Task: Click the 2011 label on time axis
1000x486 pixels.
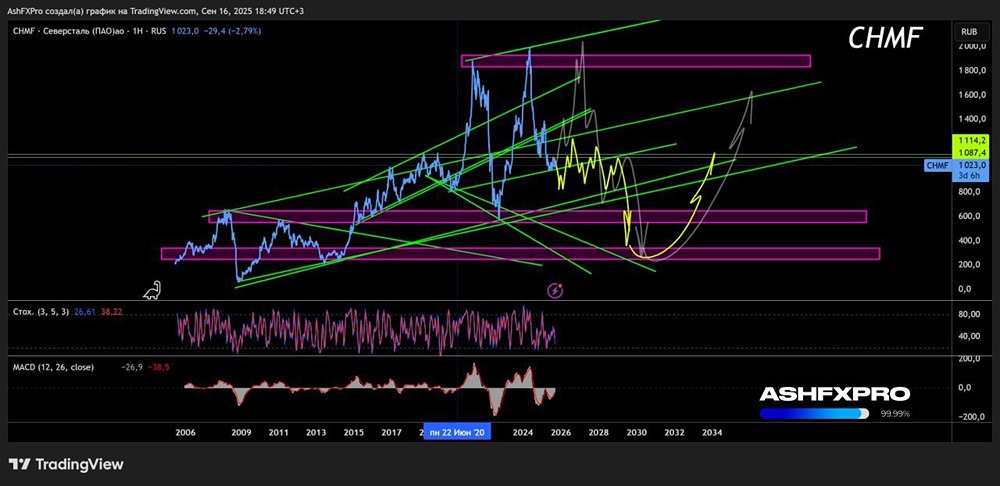Action: click(278, 432)
